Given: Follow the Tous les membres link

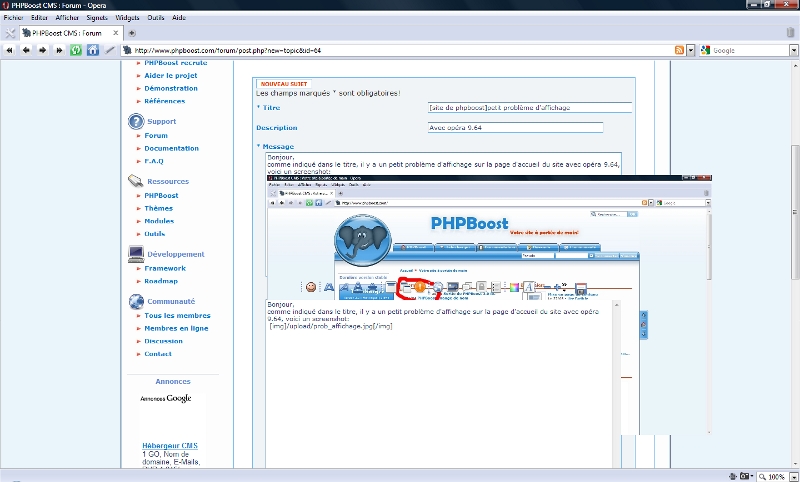Looking at the screenshot, I should point(177,315).
